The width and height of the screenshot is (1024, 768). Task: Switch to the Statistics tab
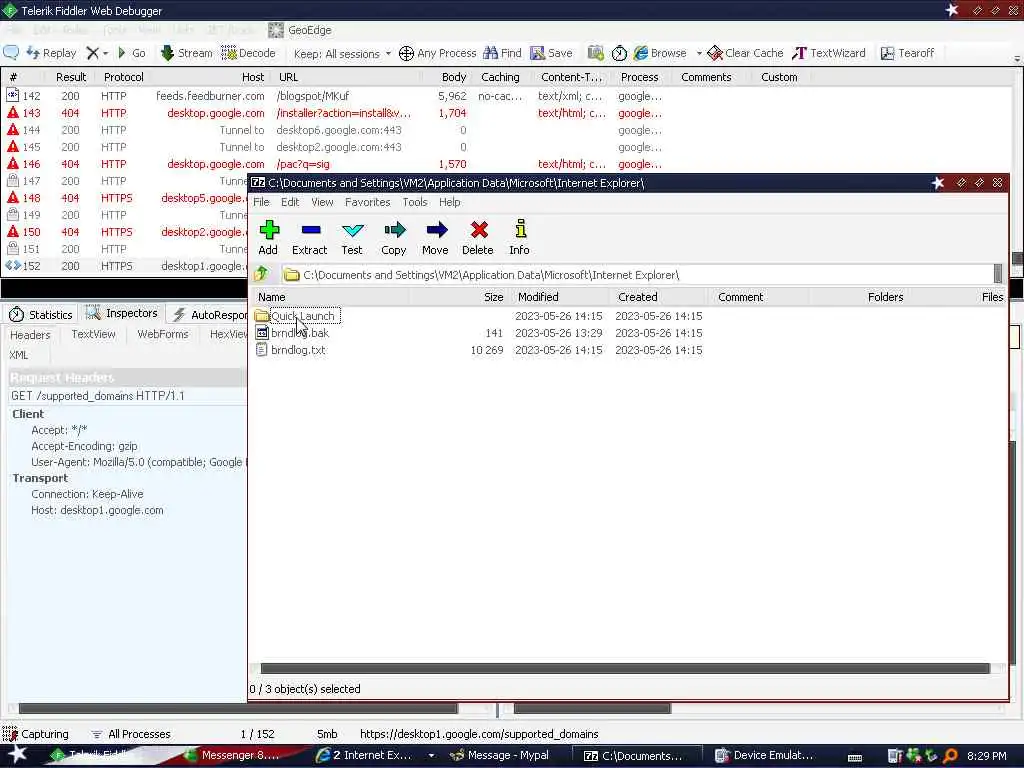click(40, 315)
